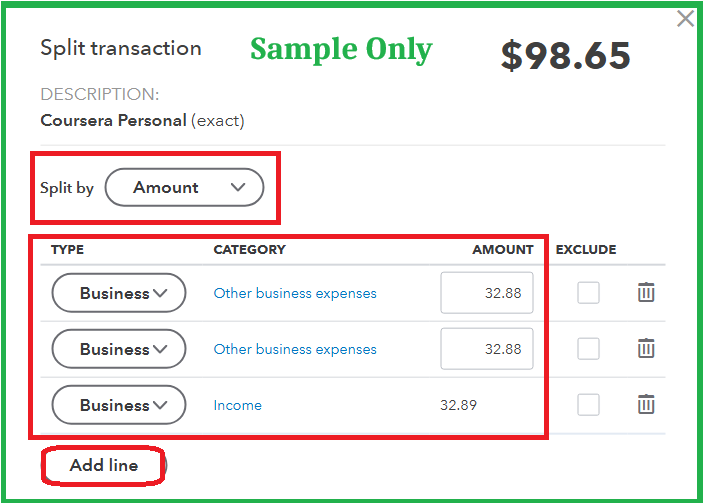Open the second row Business type dropdown

pos(119,349)
